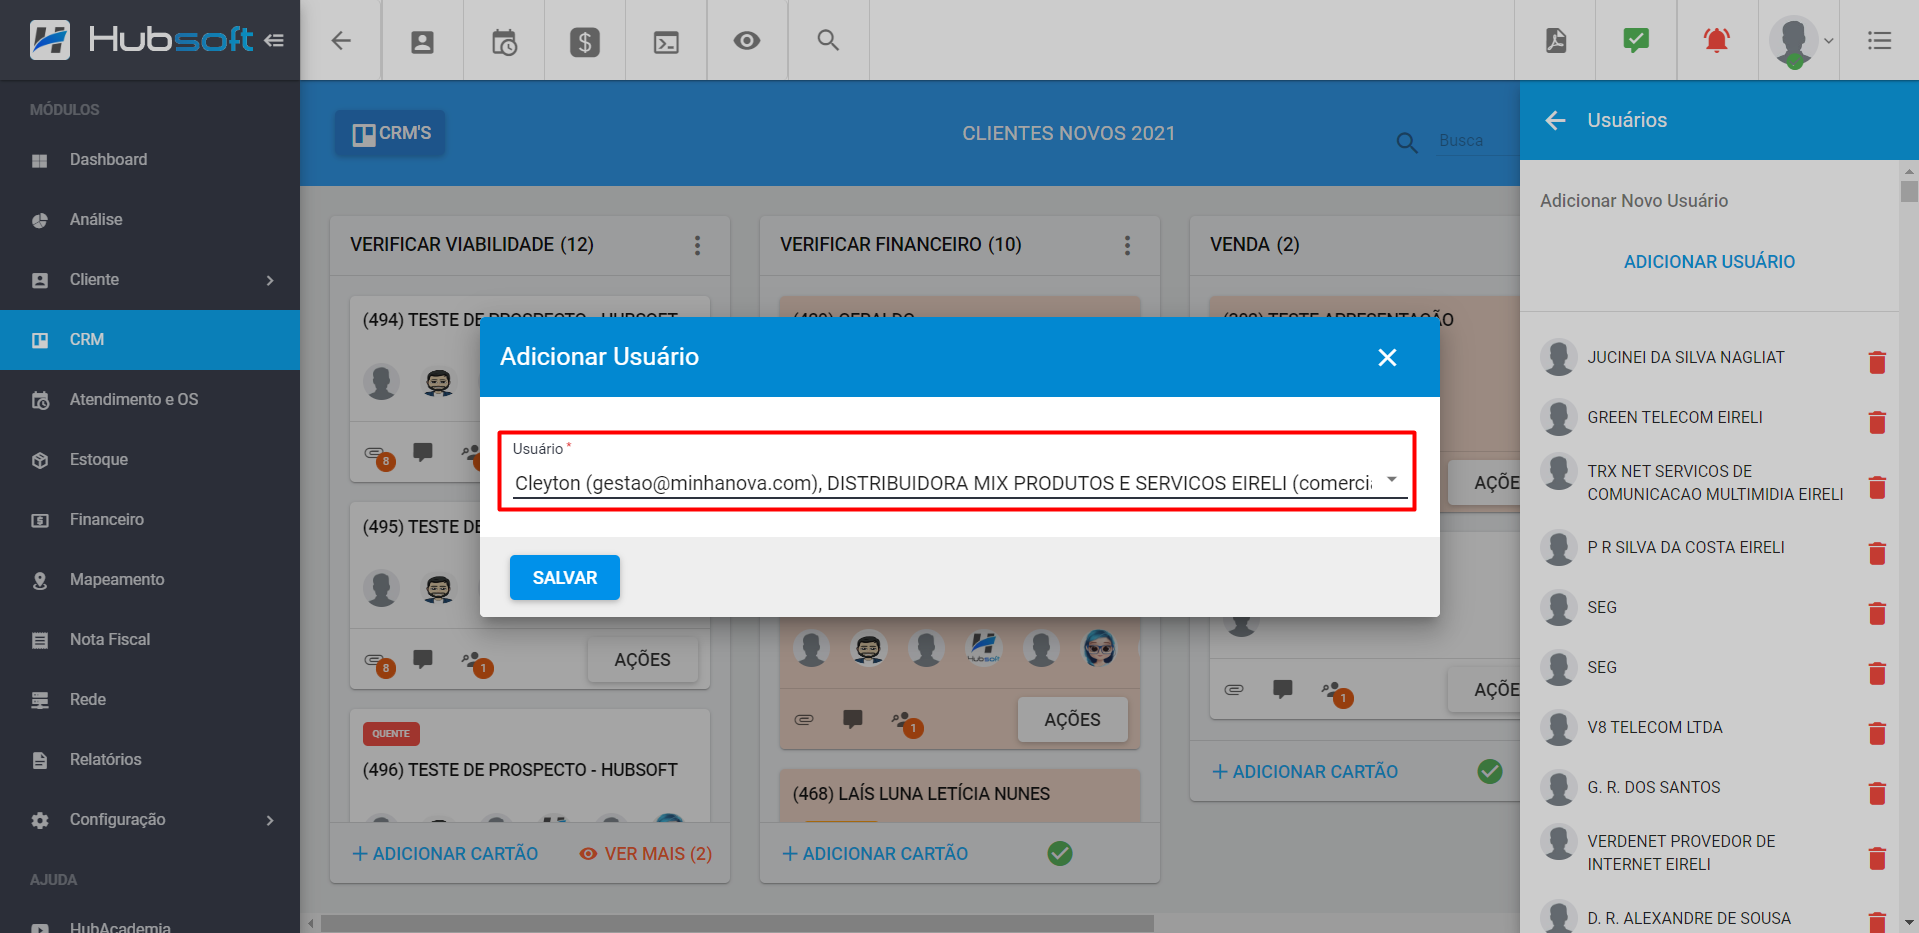Delete user VERDENET PROVEDOR DE INTERNET

point(1877,858)
